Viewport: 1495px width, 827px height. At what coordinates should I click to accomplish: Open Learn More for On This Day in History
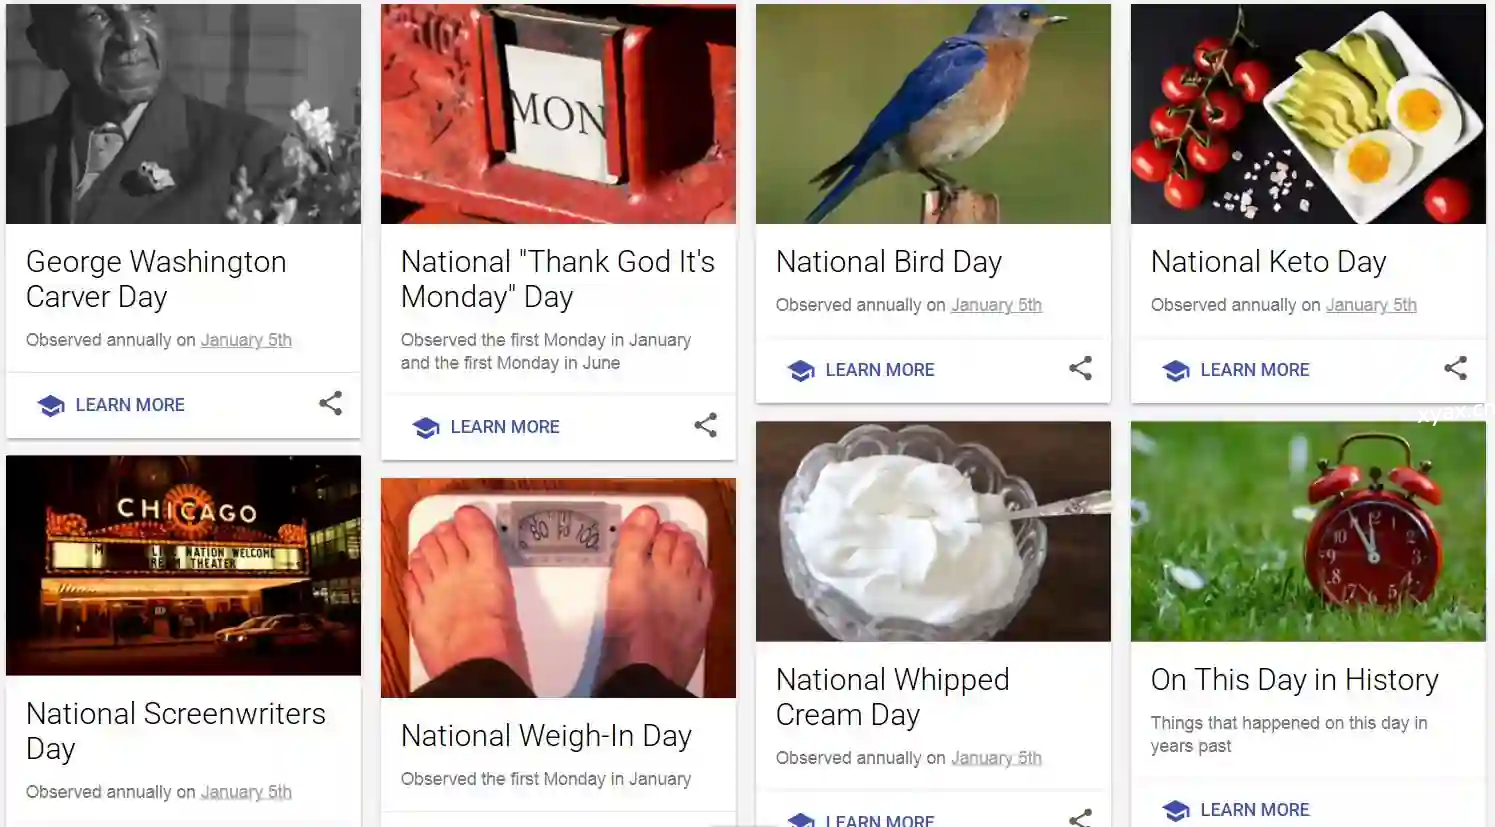pyautogui.click(x=1254, y=810)
